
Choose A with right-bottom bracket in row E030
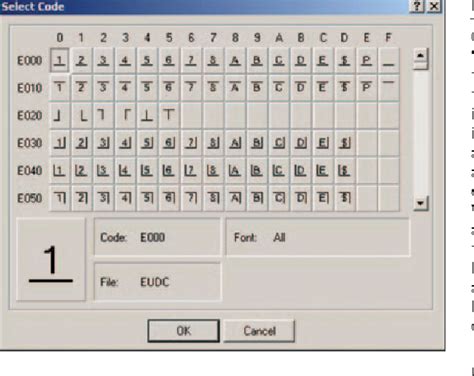point(235,143)
